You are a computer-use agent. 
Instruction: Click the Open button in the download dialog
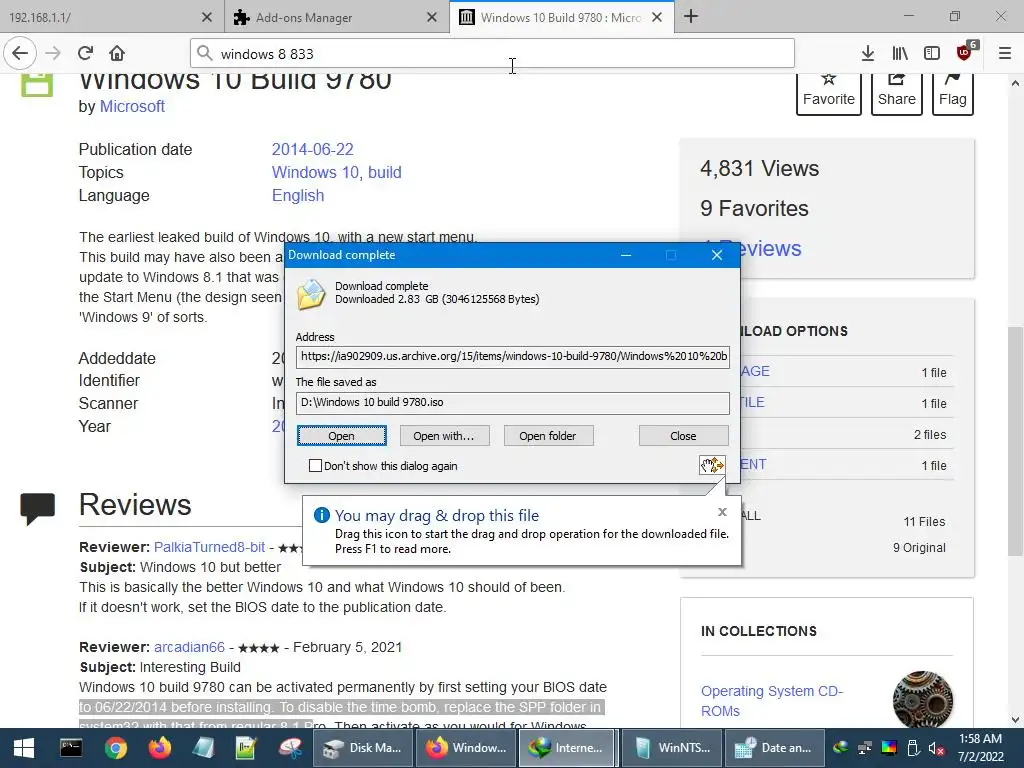click(x=342, y=436)
